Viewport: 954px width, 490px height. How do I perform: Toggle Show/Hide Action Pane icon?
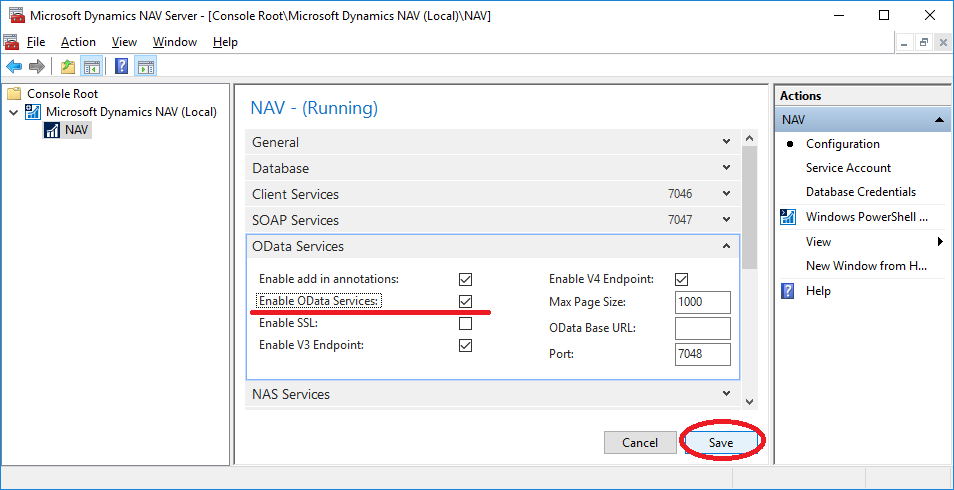145,66
